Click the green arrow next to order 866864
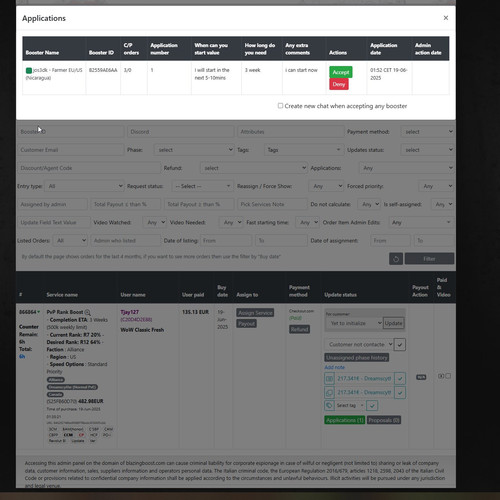Image resolution: width=500 pixels, height=500 pixels. click(39, 312)
